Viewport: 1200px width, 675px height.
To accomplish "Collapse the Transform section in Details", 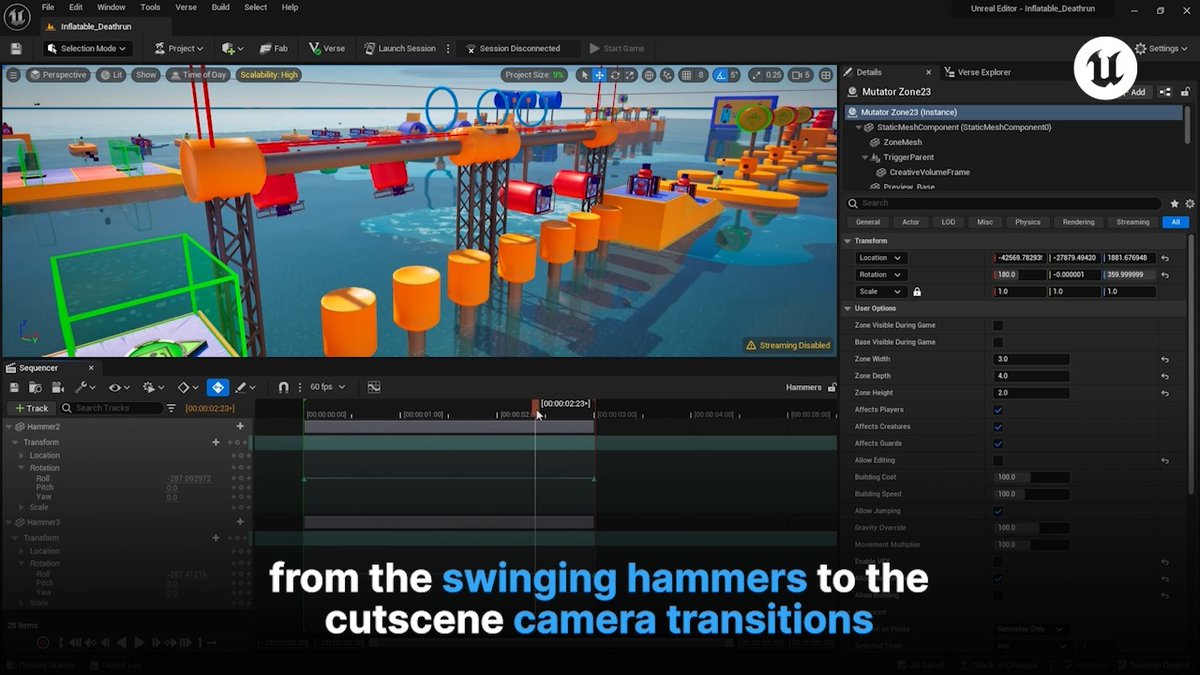I will pyautogui.click(x=848, y=241).
